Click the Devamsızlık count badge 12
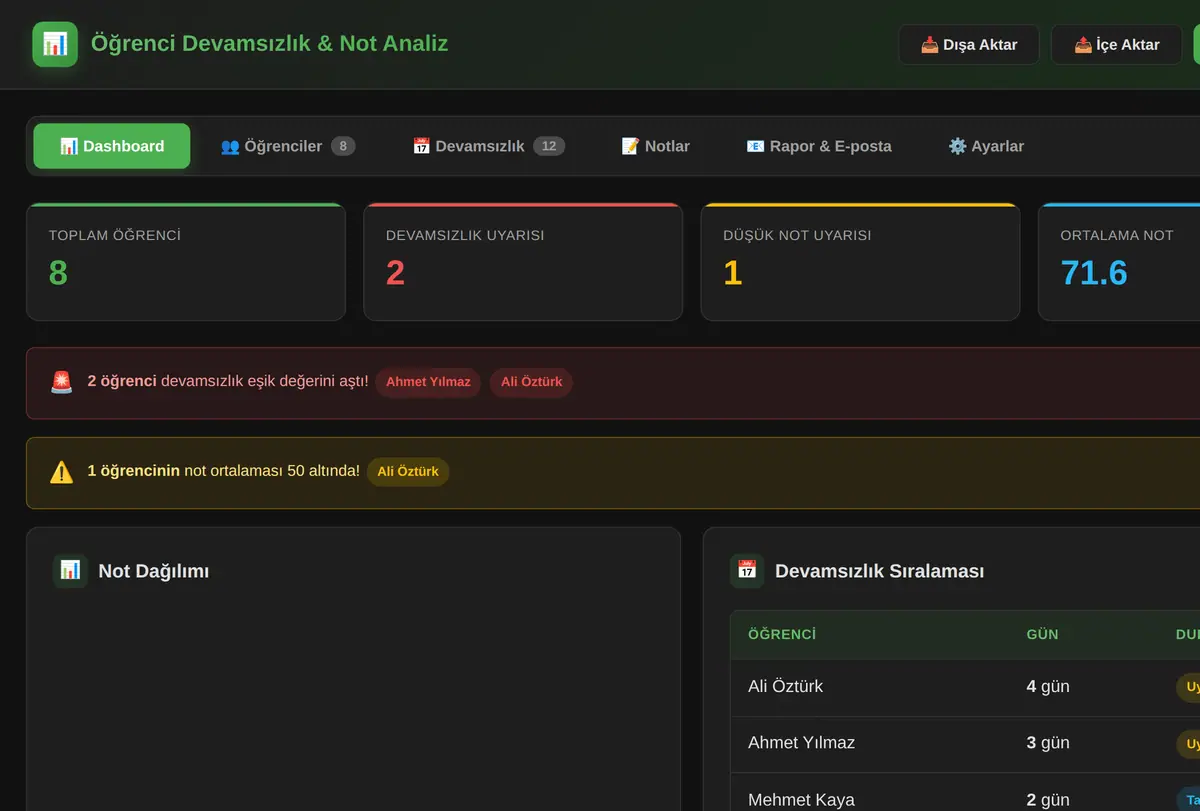Viewport: 1200px width, 811px height. (549, 146)
